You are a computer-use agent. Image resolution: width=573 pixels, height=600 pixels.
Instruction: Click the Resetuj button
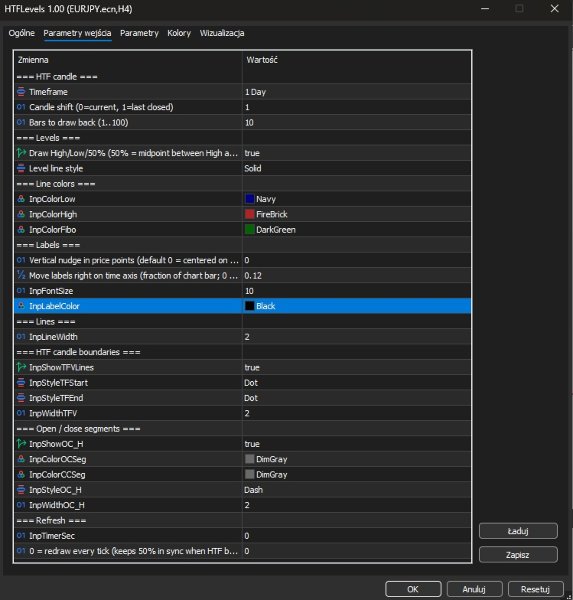coord(535,589)
